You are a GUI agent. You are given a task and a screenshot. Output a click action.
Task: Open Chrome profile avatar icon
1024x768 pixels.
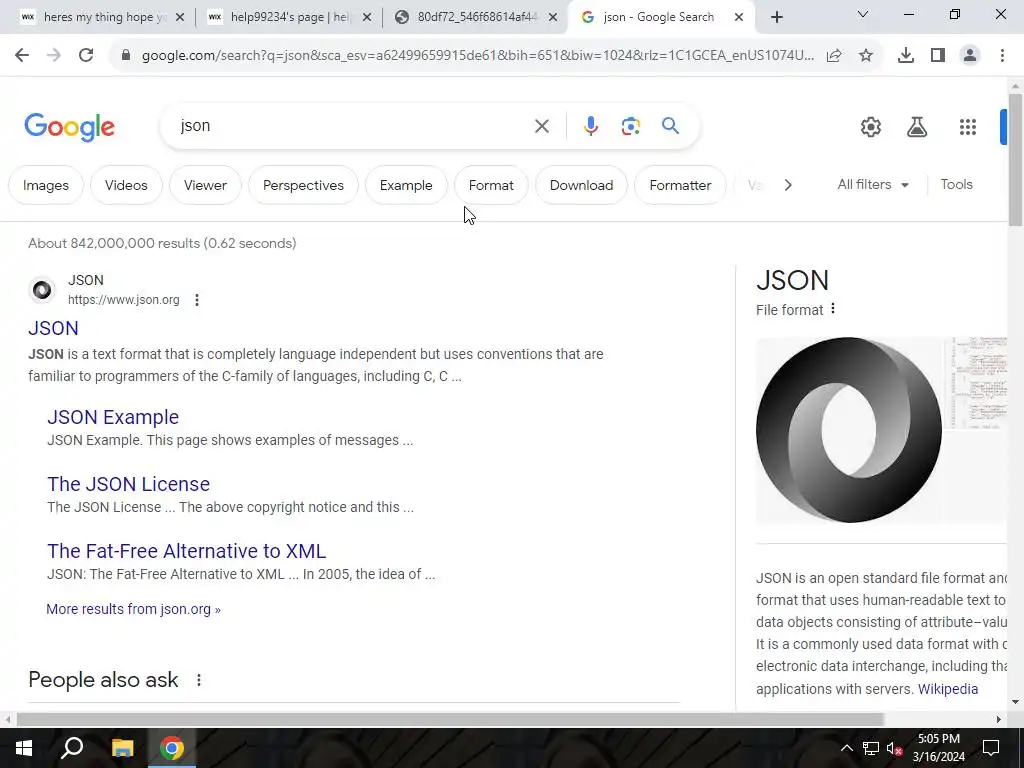pos(970,56)
